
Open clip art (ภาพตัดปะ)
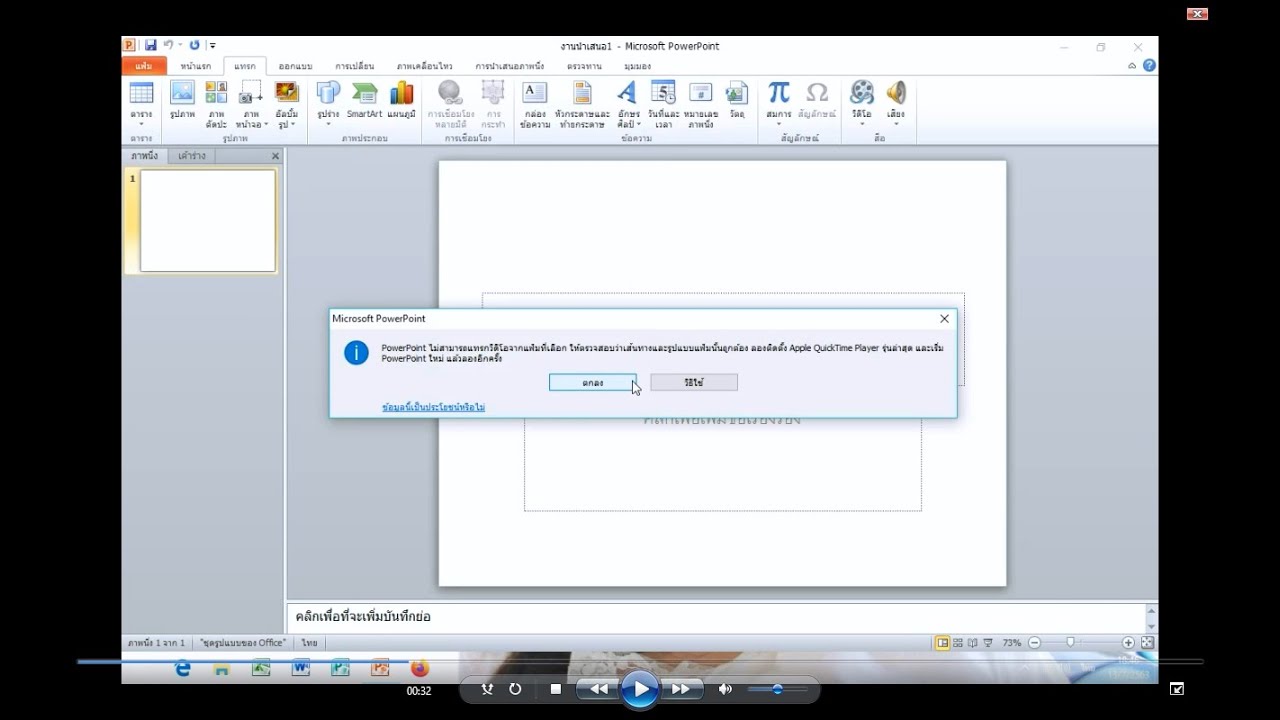click(x=216, y=105)
